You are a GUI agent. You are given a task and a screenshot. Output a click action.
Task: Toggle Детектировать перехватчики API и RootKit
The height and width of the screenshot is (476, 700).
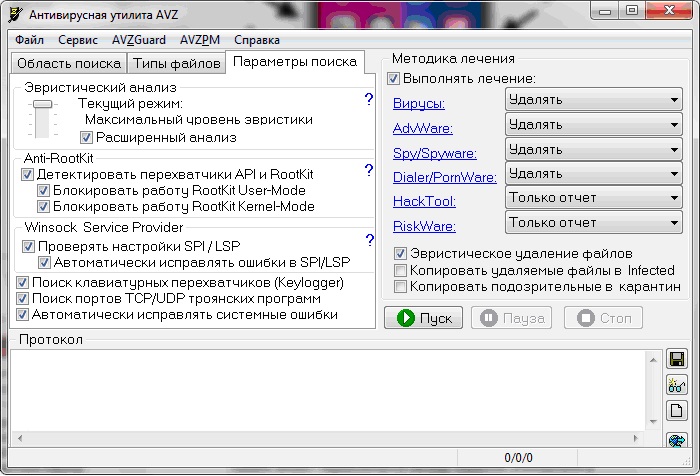click(27, 175)
